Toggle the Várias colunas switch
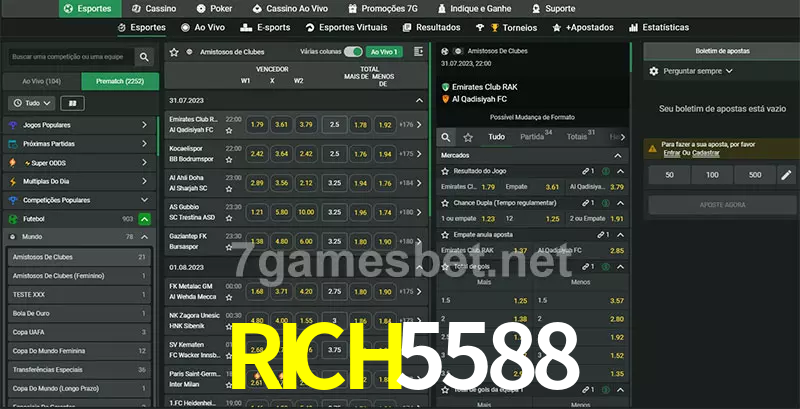The height and width of the screenshot is (409, 800). (x=353, y=52)
